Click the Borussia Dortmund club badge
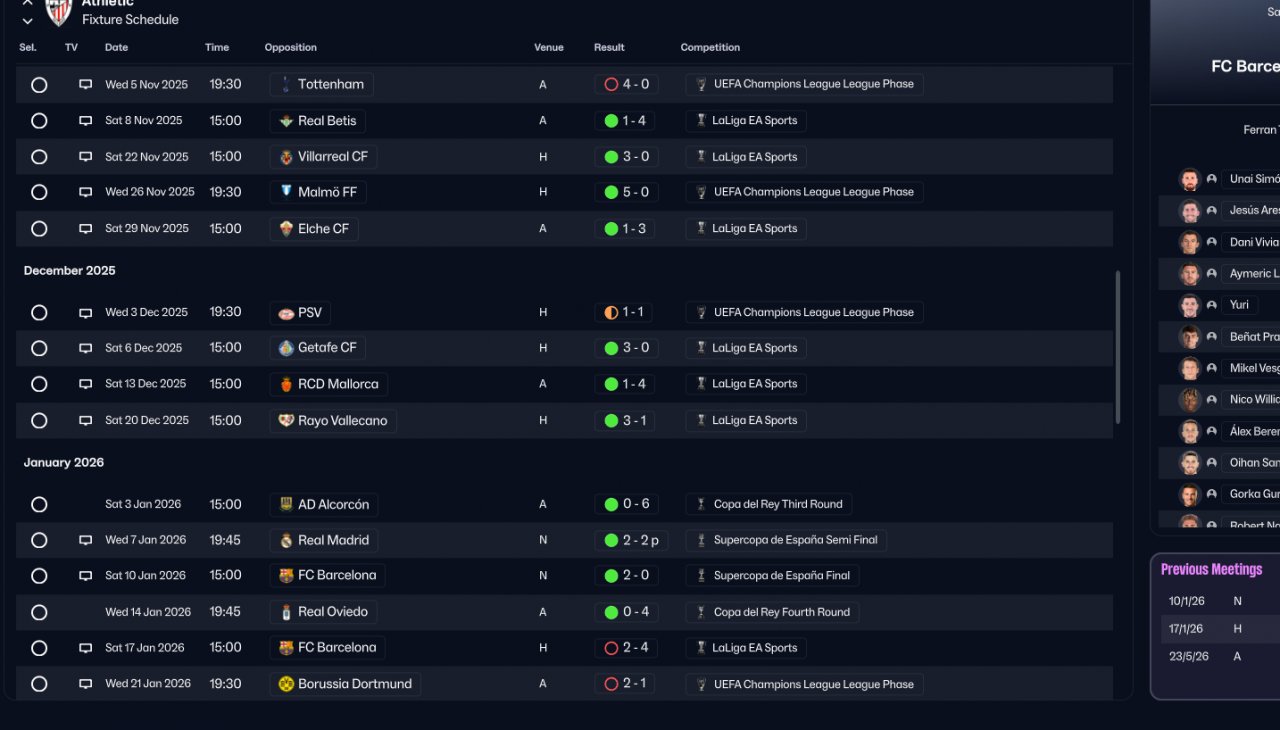Image resolution: width=1280 pixels, height=730 pixels. point(286,685)
